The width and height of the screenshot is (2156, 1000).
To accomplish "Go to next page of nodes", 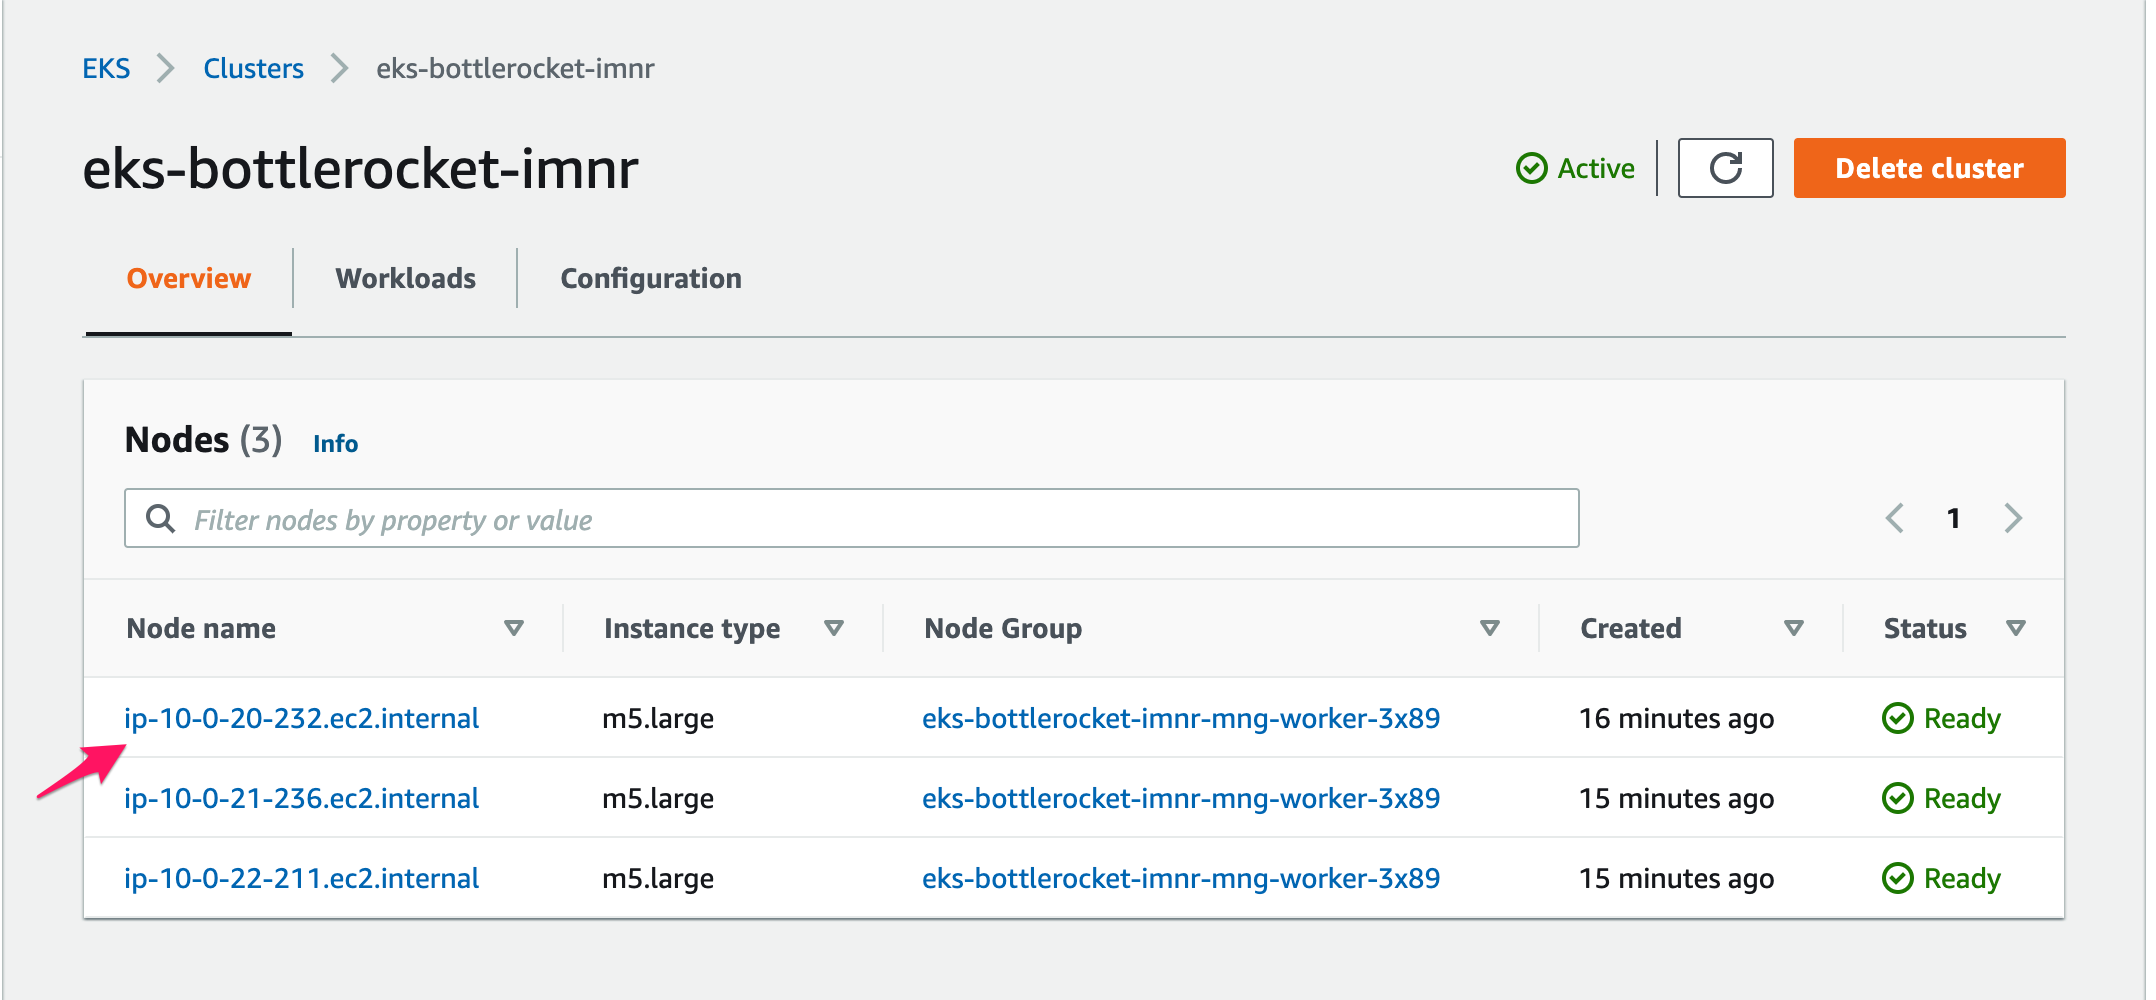I will click(2012, 518).
